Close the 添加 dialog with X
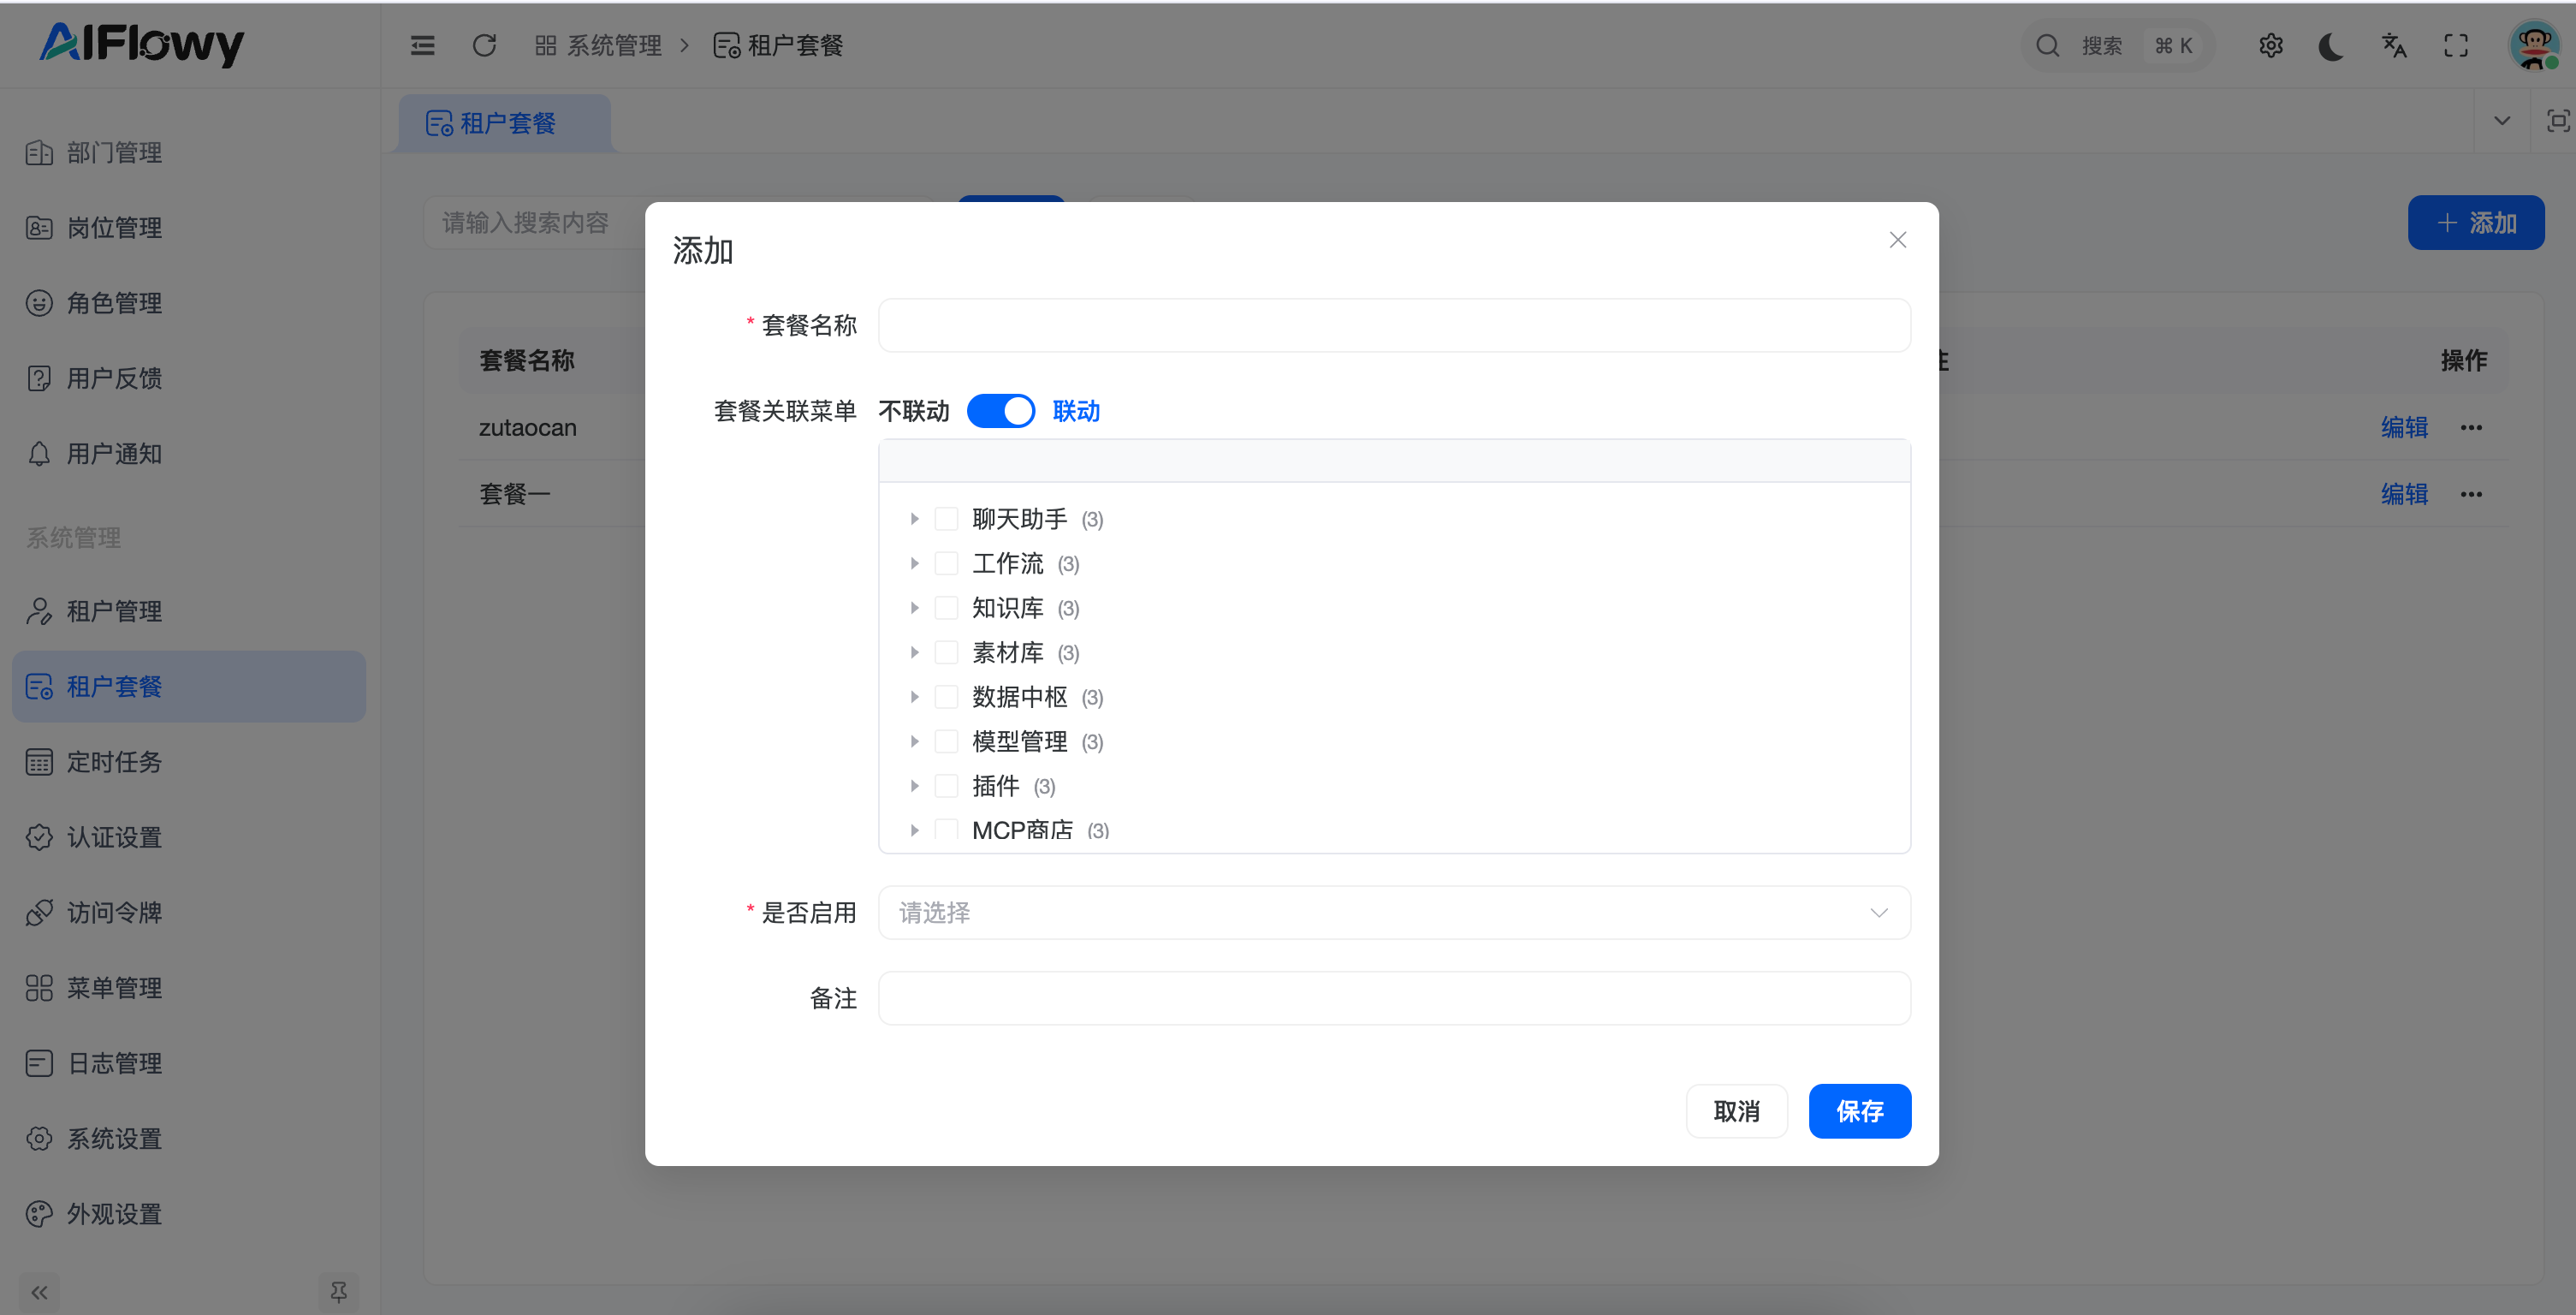The width and height of the screenshot is (2576, 1315). point(1897,240)
